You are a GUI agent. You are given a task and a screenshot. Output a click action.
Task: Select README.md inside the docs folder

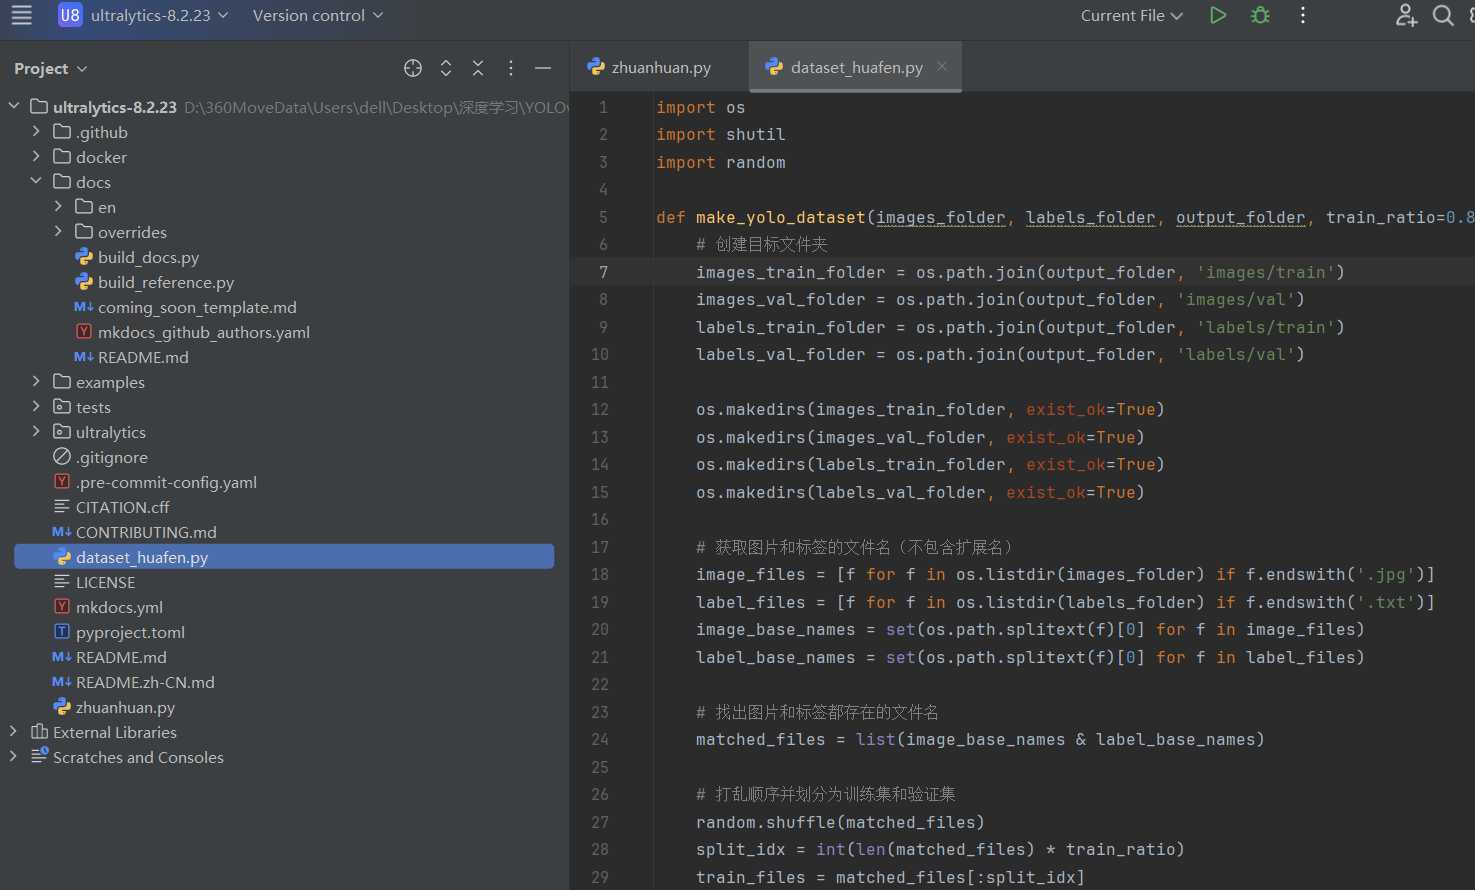click(143, 357)
